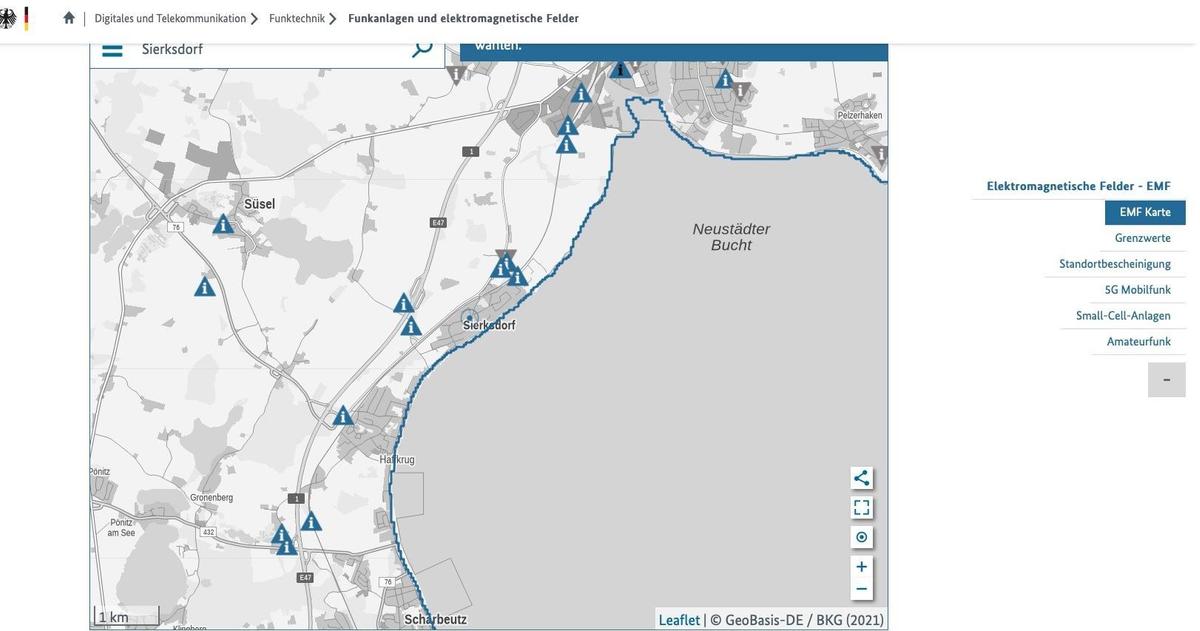The width and height of the screenshot is (1200, 631).
Task: Click the search field containing Sierksdorf
Action: pyautogui.click(x=270, y=49)
